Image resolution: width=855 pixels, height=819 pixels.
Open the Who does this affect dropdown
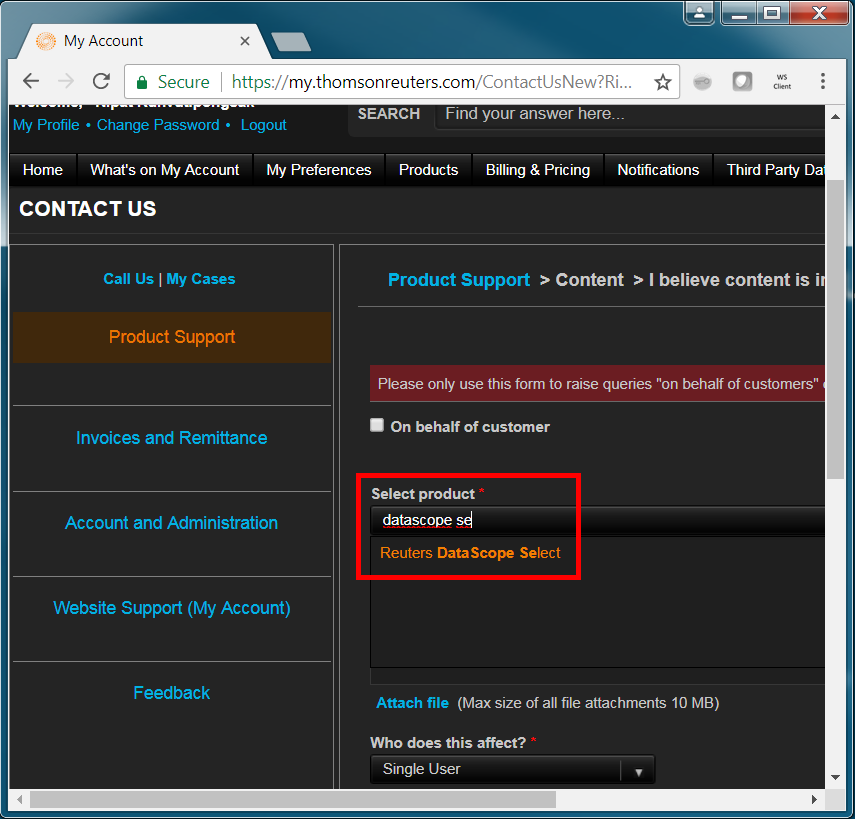click(512, 769)
